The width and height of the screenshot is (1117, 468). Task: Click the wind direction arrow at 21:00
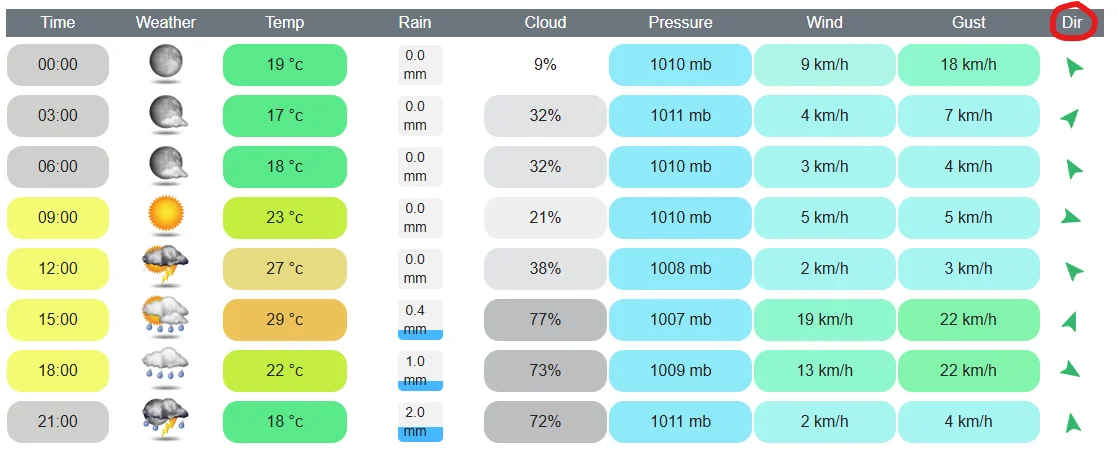(1072, 422)
